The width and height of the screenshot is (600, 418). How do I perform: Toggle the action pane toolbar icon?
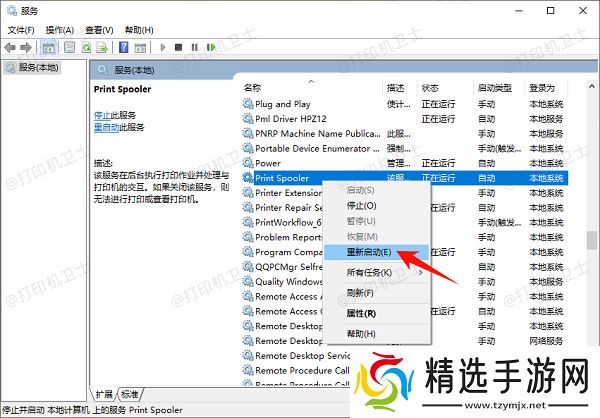coord(140,47)
